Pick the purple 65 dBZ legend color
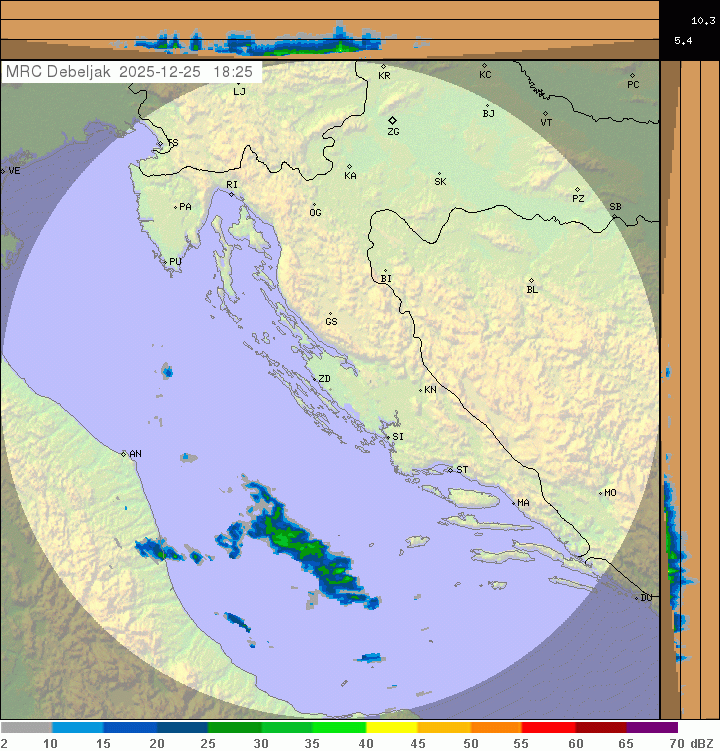The width and height of the screenshot is (720, 751). coord(652,728)
